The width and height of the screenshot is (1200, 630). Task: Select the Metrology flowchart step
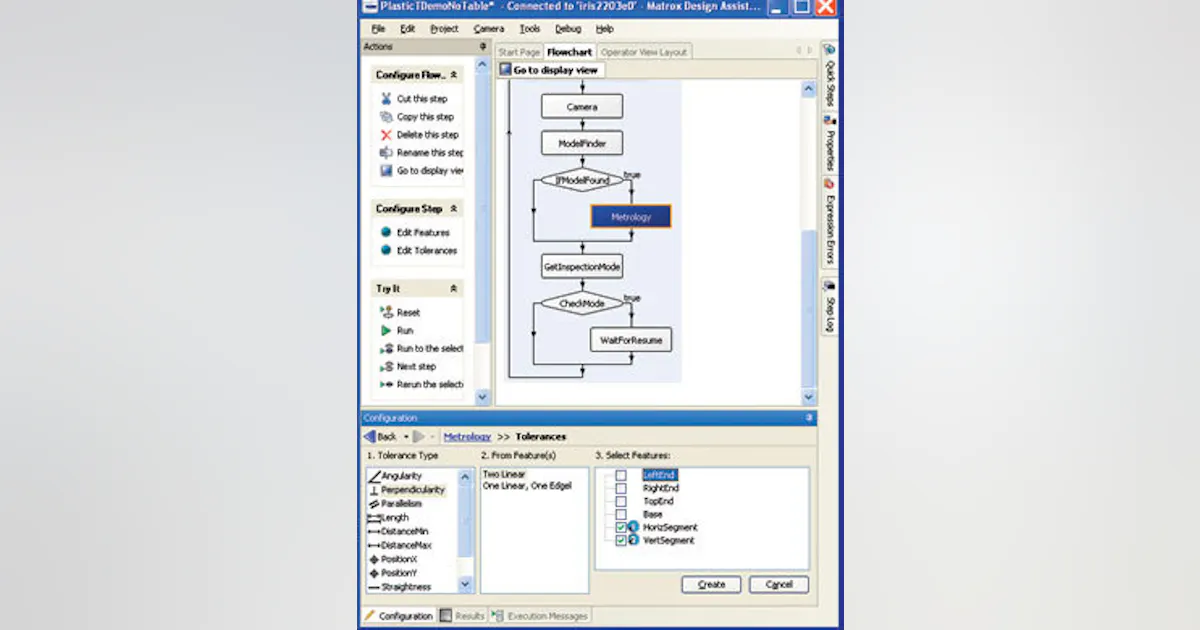point(631,216)
